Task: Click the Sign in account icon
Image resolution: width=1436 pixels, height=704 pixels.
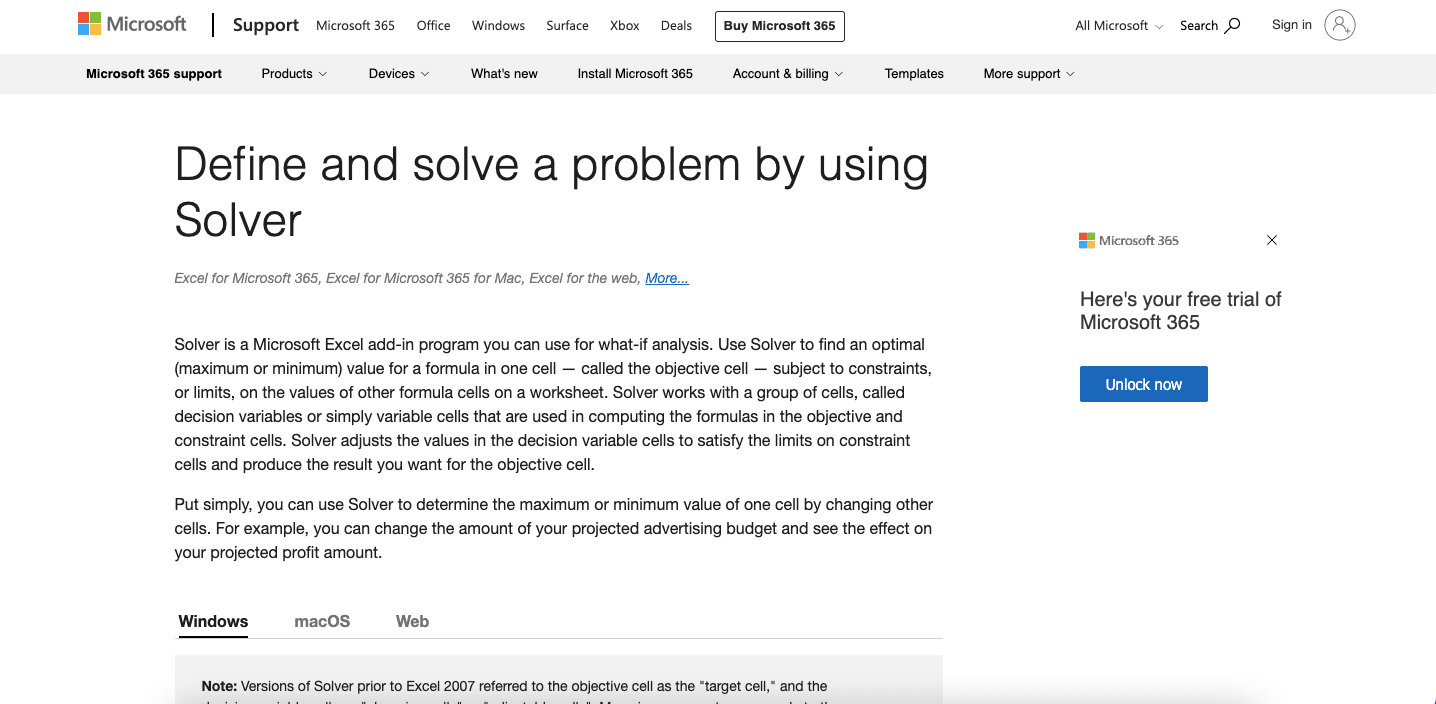Action: pos(1338,24)
